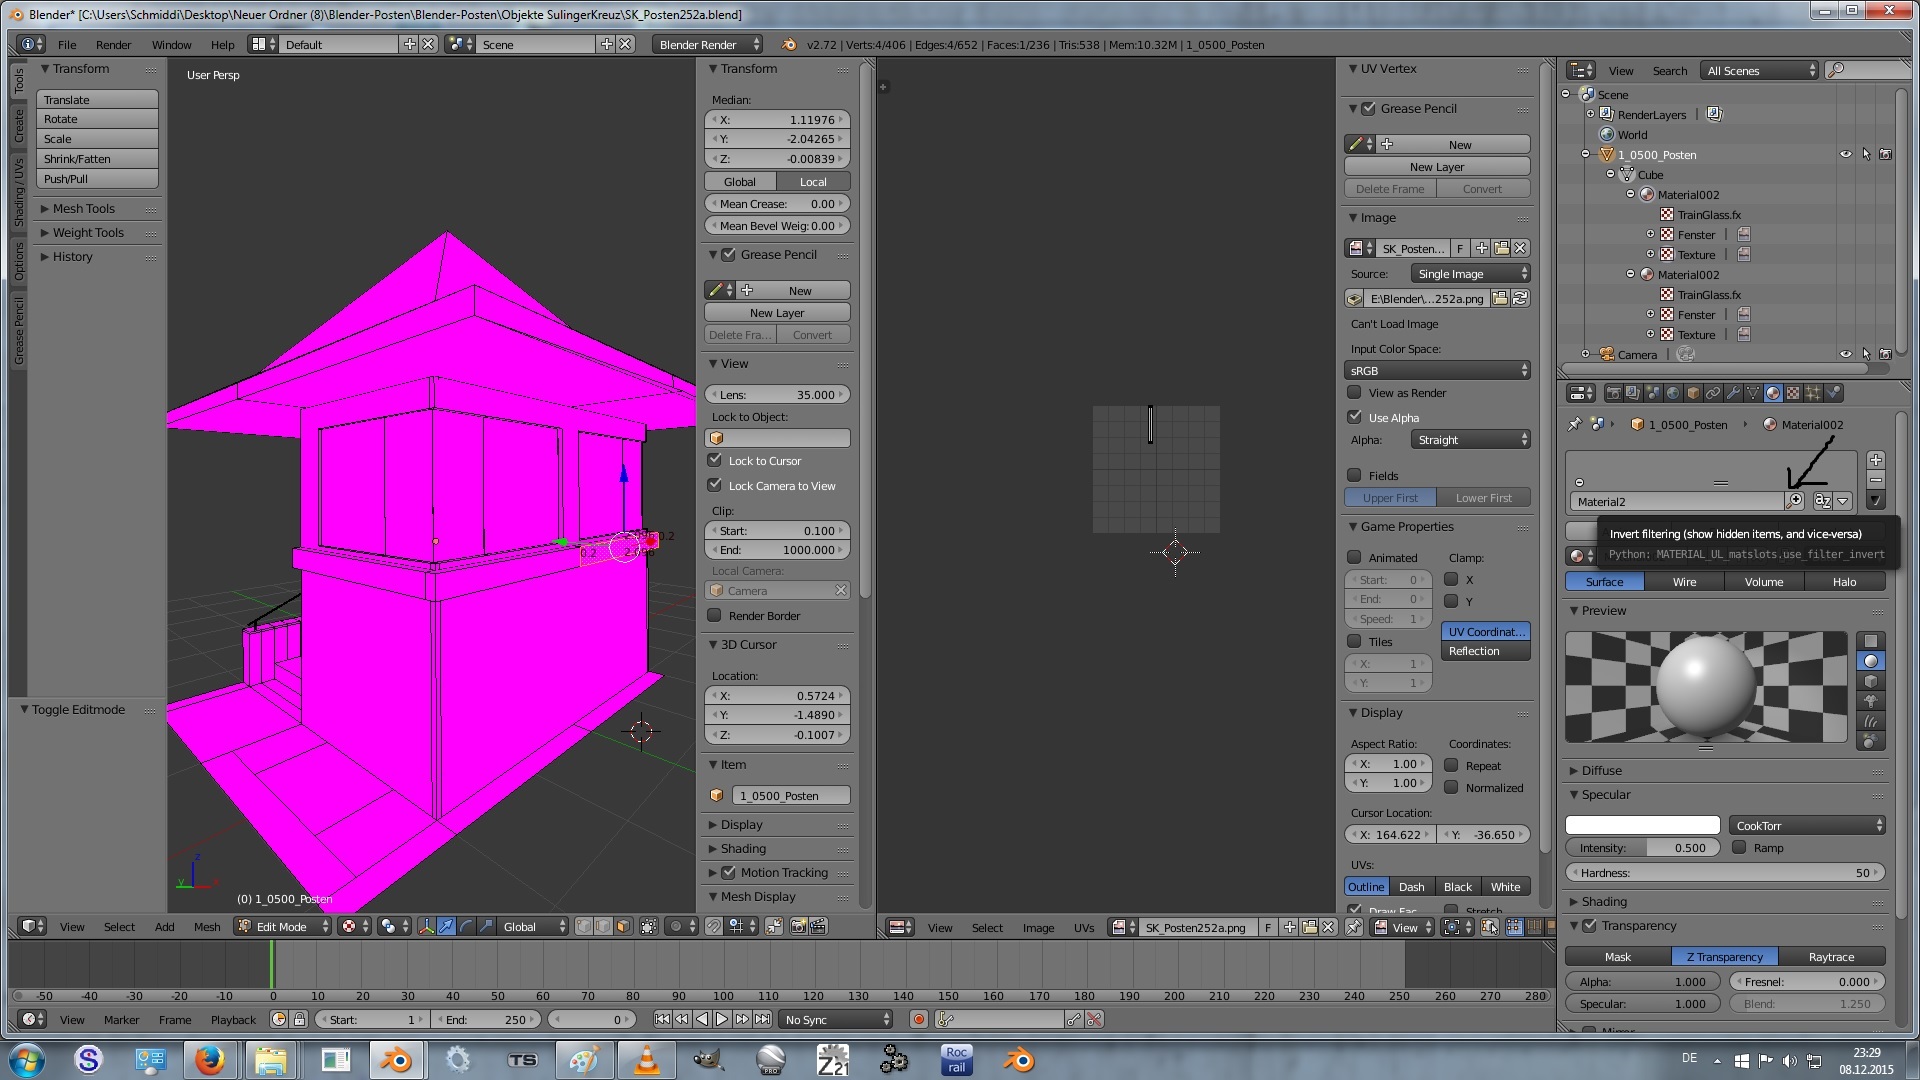
Task: Toggle visibility eye of 1_0500_Posten
Action: (1845, 155)
